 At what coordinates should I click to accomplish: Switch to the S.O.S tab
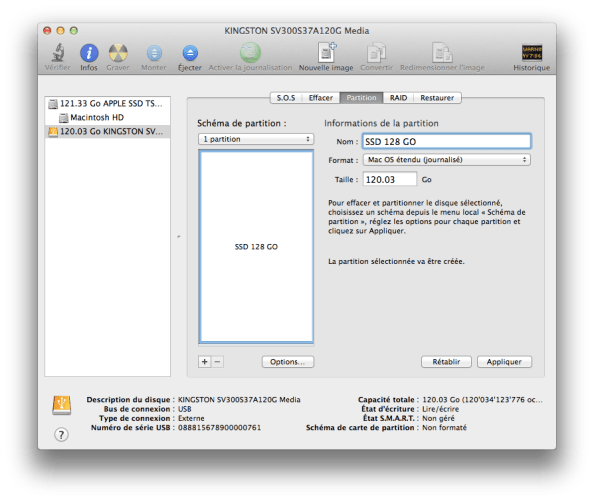[x=286, y=98]
